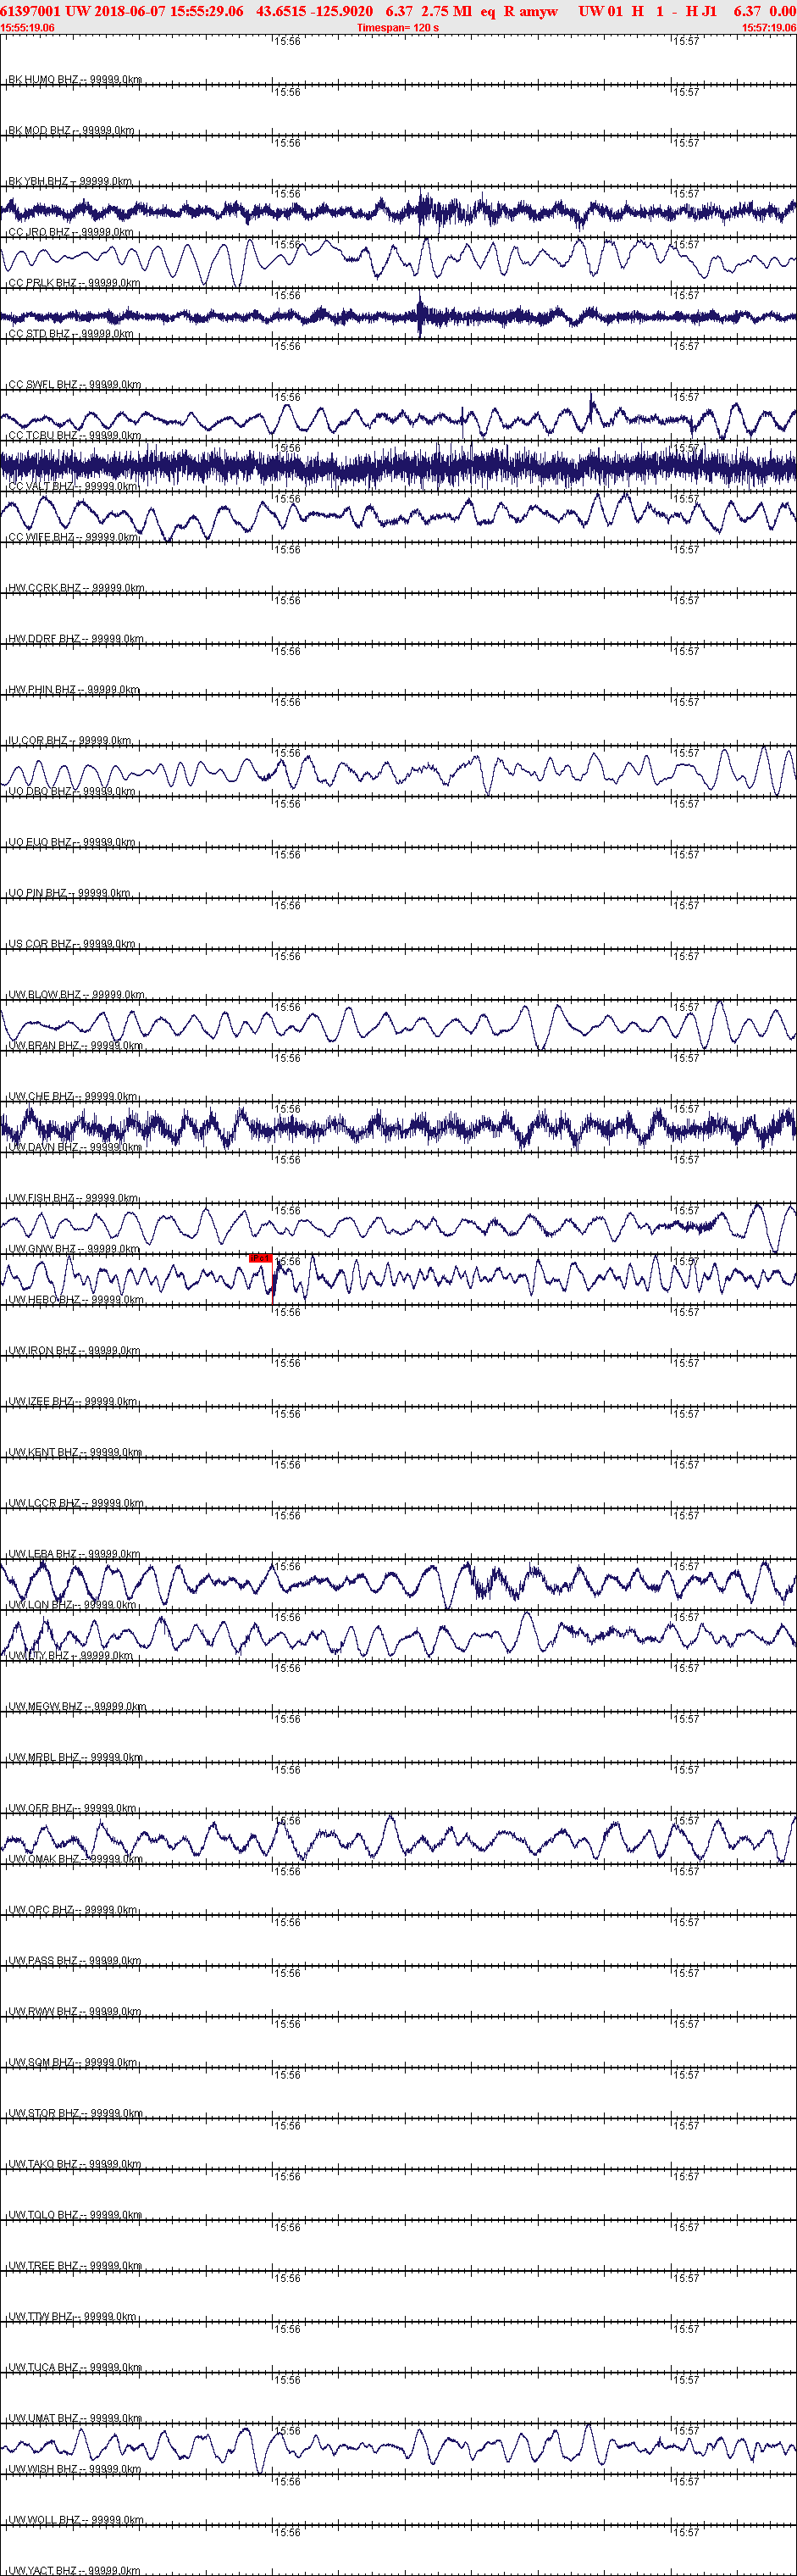This screenshot has width=797, height=2576.
Task: Select the CC.VALT BHZ station label
Action: (73, 487)
